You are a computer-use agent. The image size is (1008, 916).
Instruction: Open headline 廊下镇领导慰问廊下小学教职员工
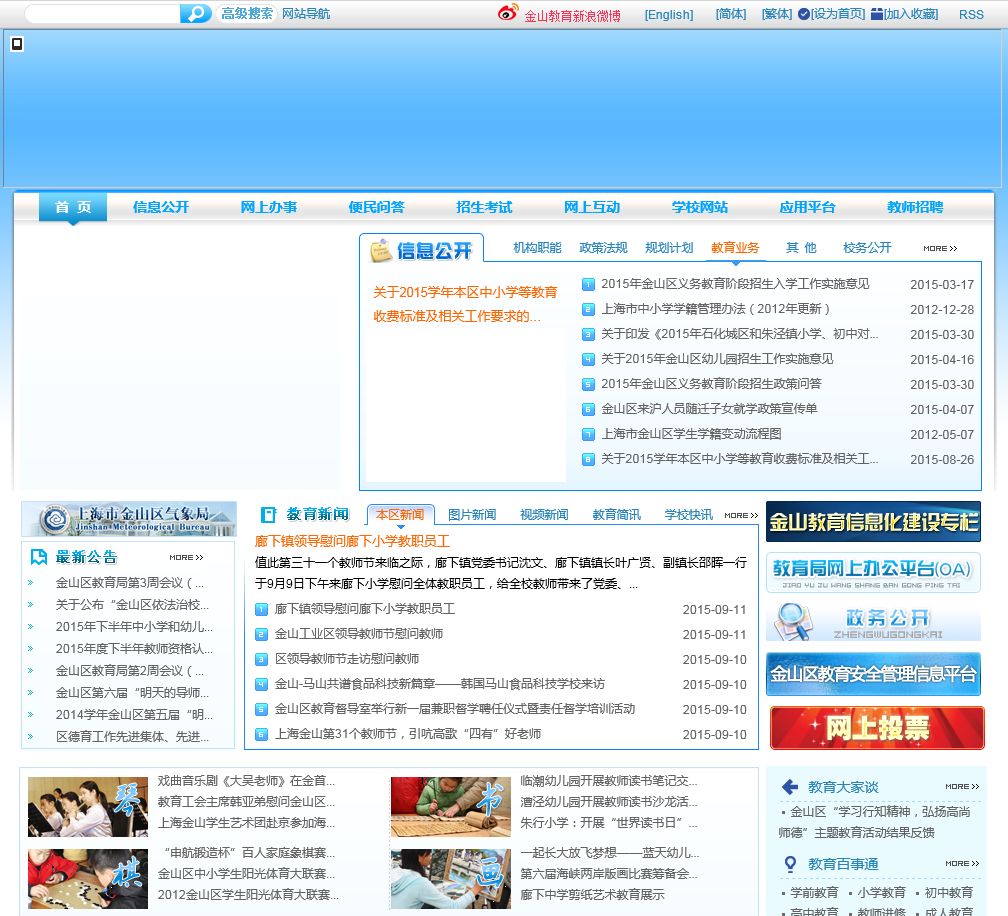pyautogui.click(x=352, y=541)
